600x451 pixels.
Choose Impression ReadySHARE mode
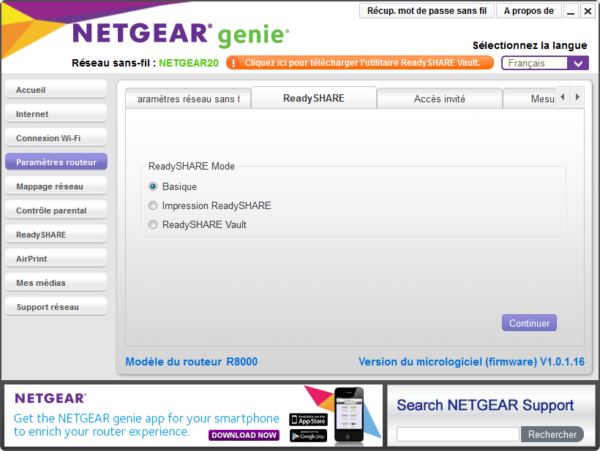(153, 205)
